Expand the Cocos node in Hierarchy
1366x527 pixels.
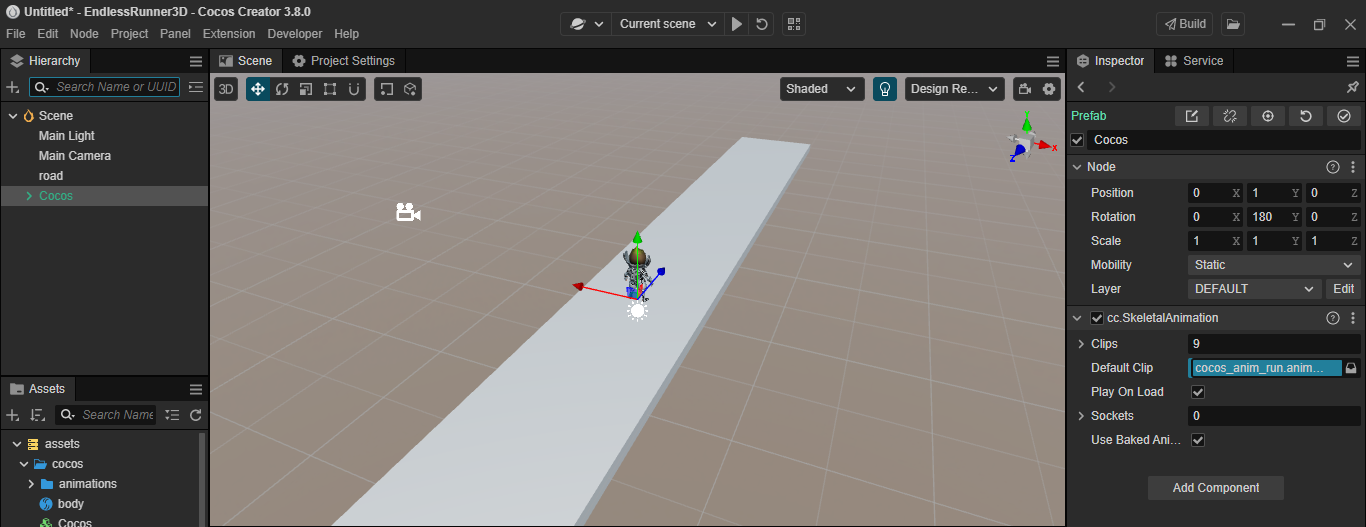point(28,196)
